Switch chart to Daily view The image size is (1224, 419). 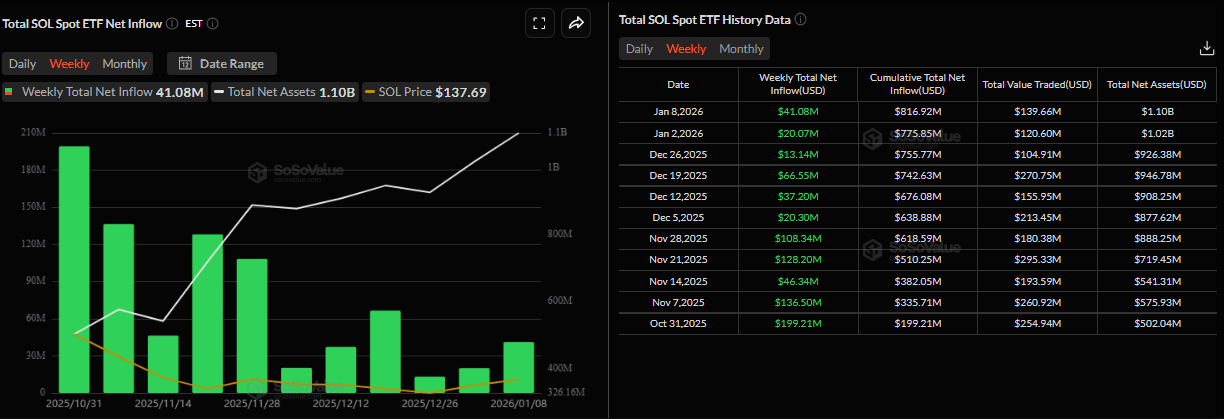(23, 64)
